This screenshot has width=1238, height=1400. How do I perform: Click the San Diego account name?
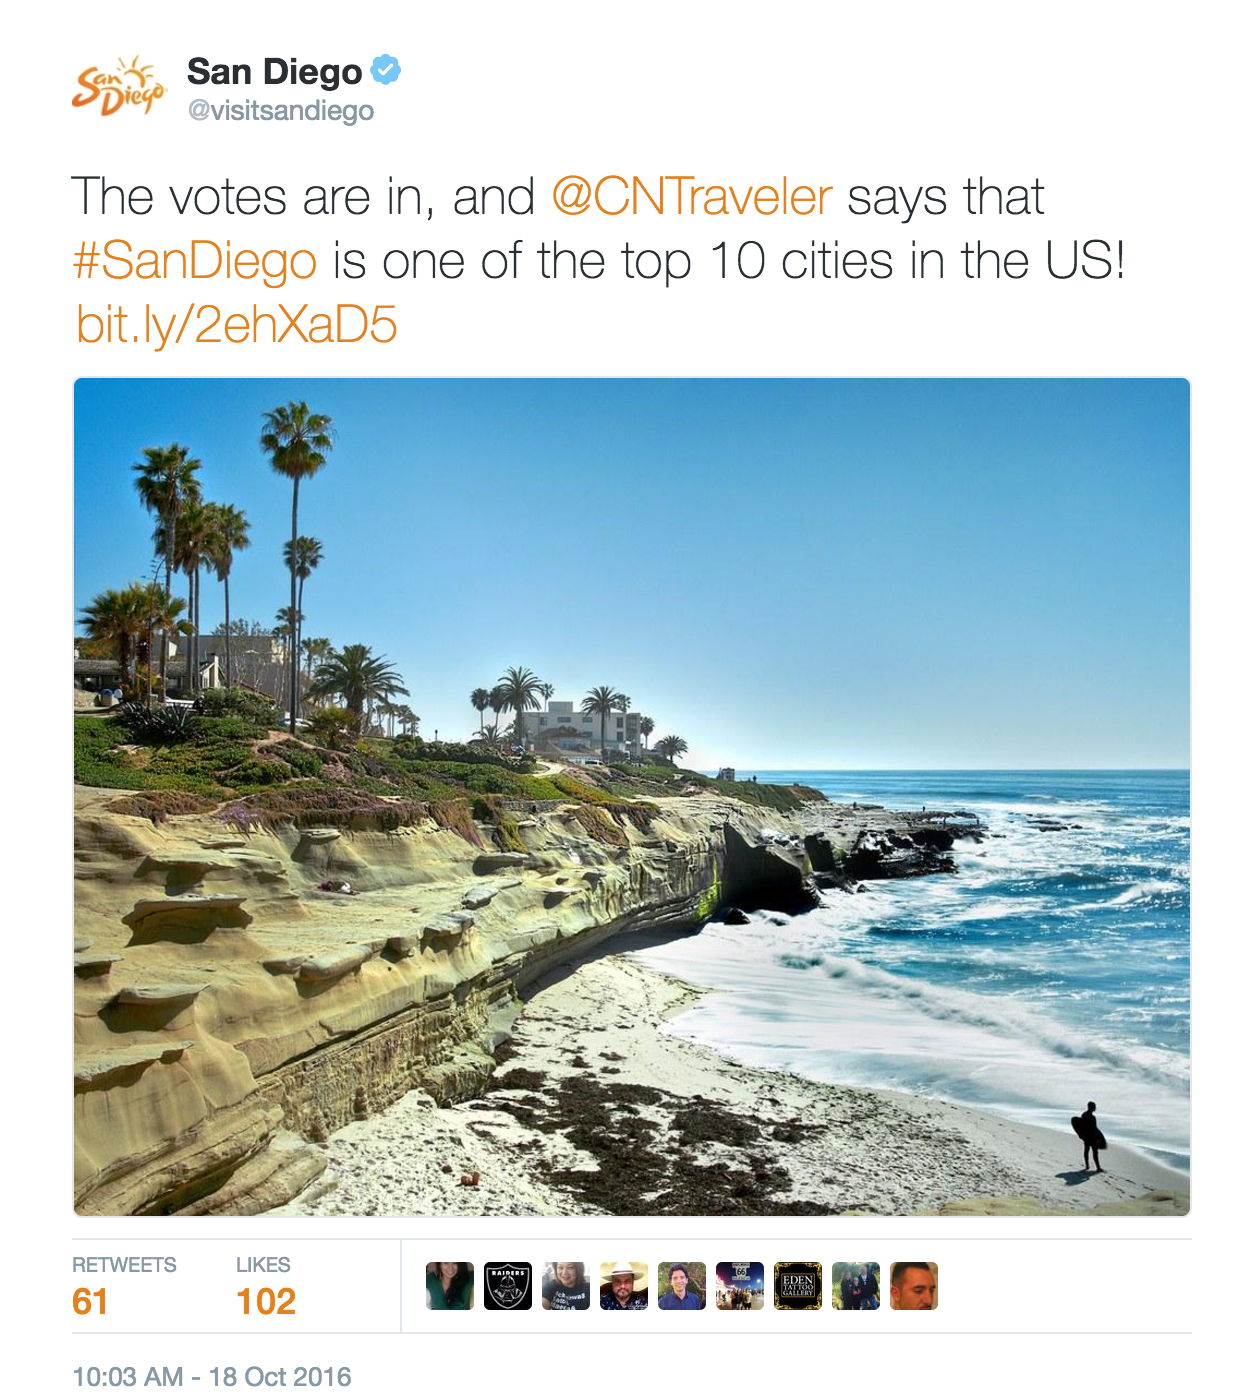pos(275,72)
